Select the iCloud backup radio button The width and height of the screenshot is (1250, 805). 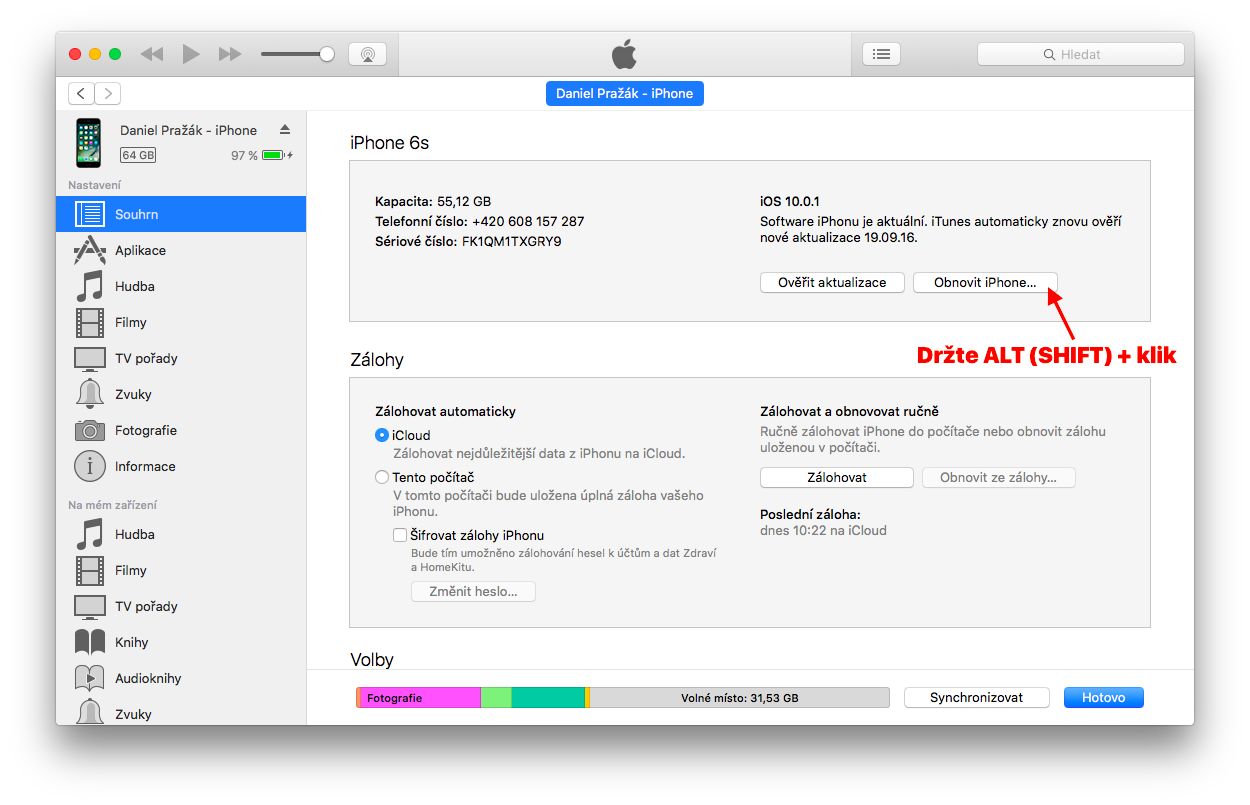(382, 435)
